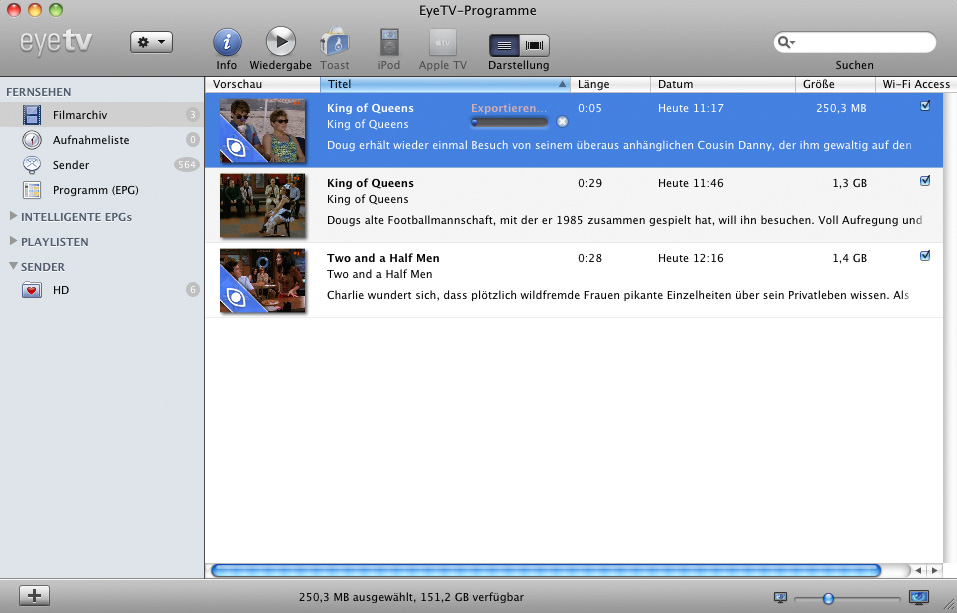Click the Charlie wundert sich description
The width and height of the screenshot is (957, 613).
click(618, 295)
